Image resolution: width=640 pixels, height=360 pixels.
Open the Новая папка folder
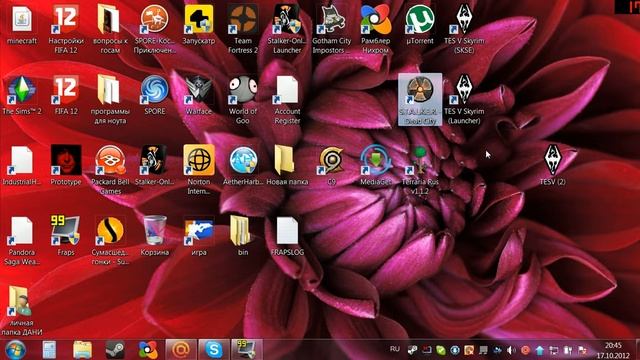(x=287, y=166)
